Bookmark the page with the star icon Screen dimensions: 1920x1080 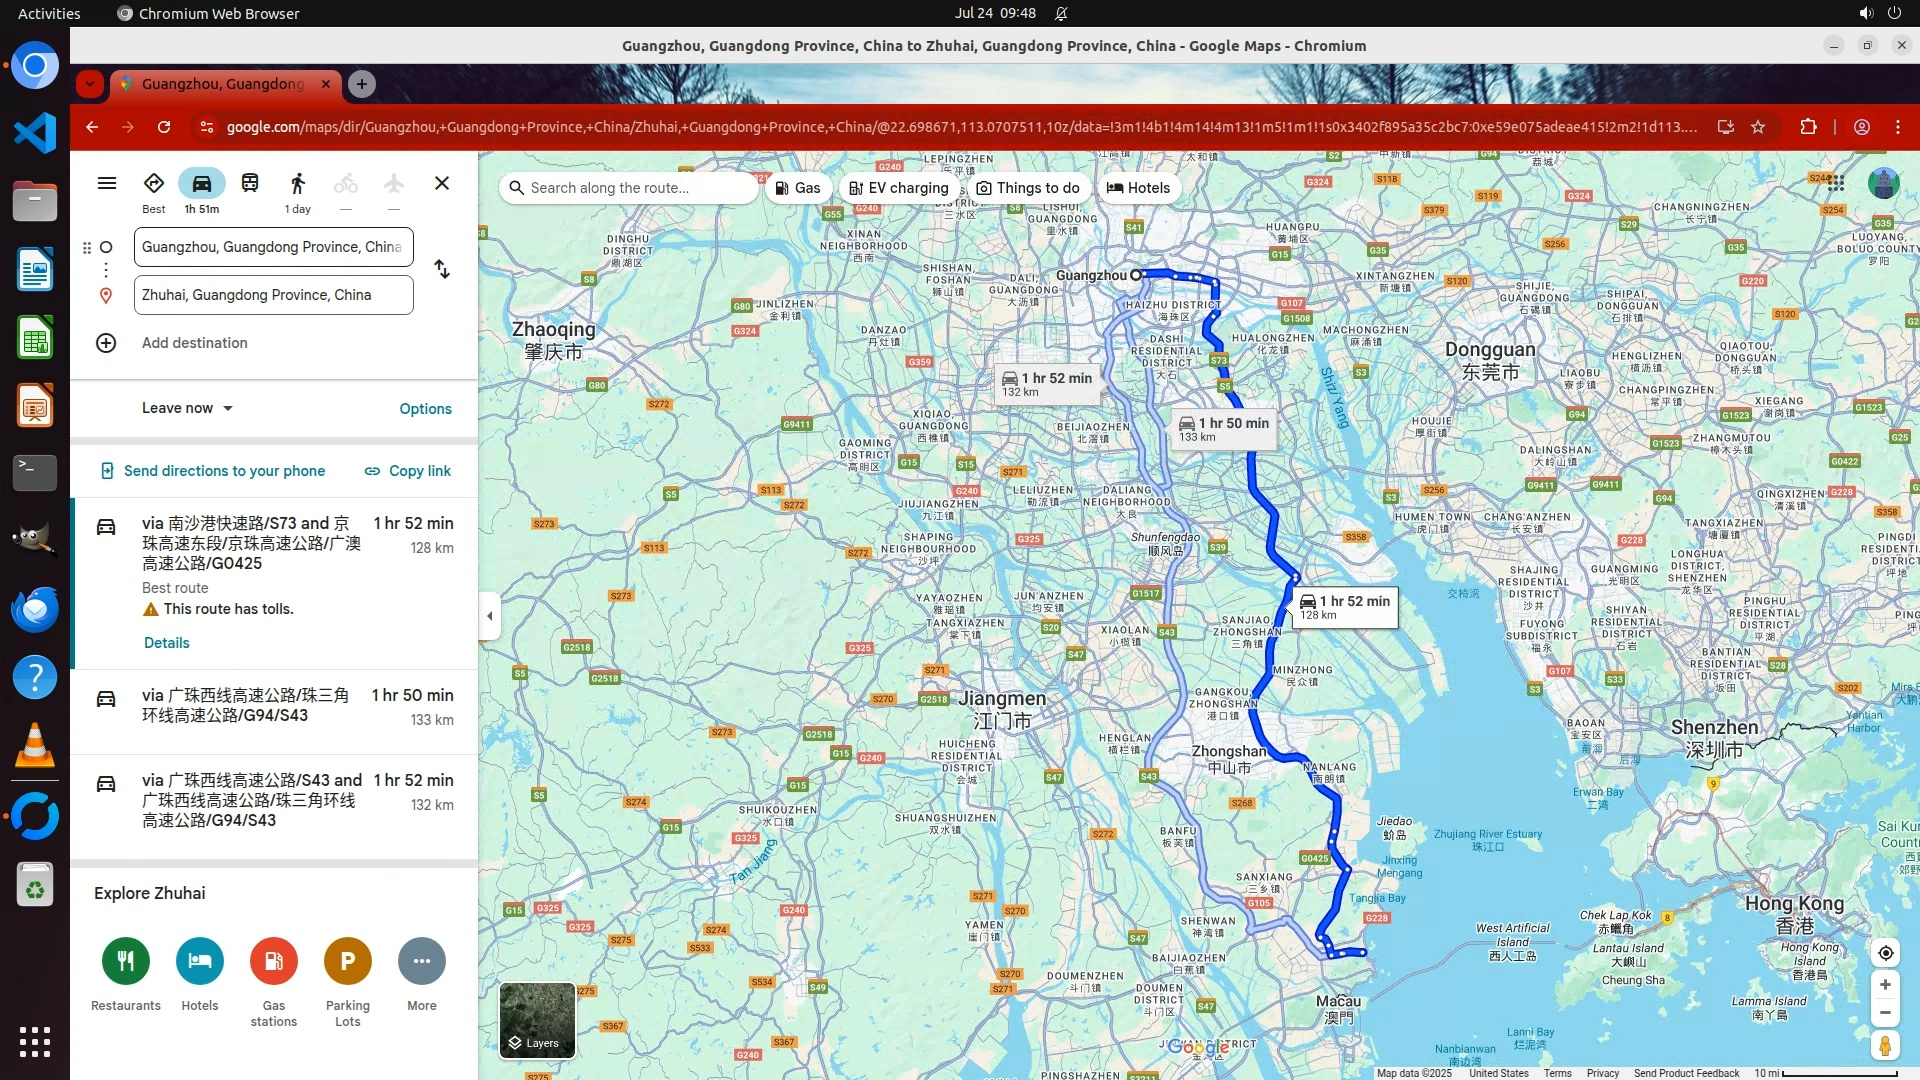pos(1758,127)
